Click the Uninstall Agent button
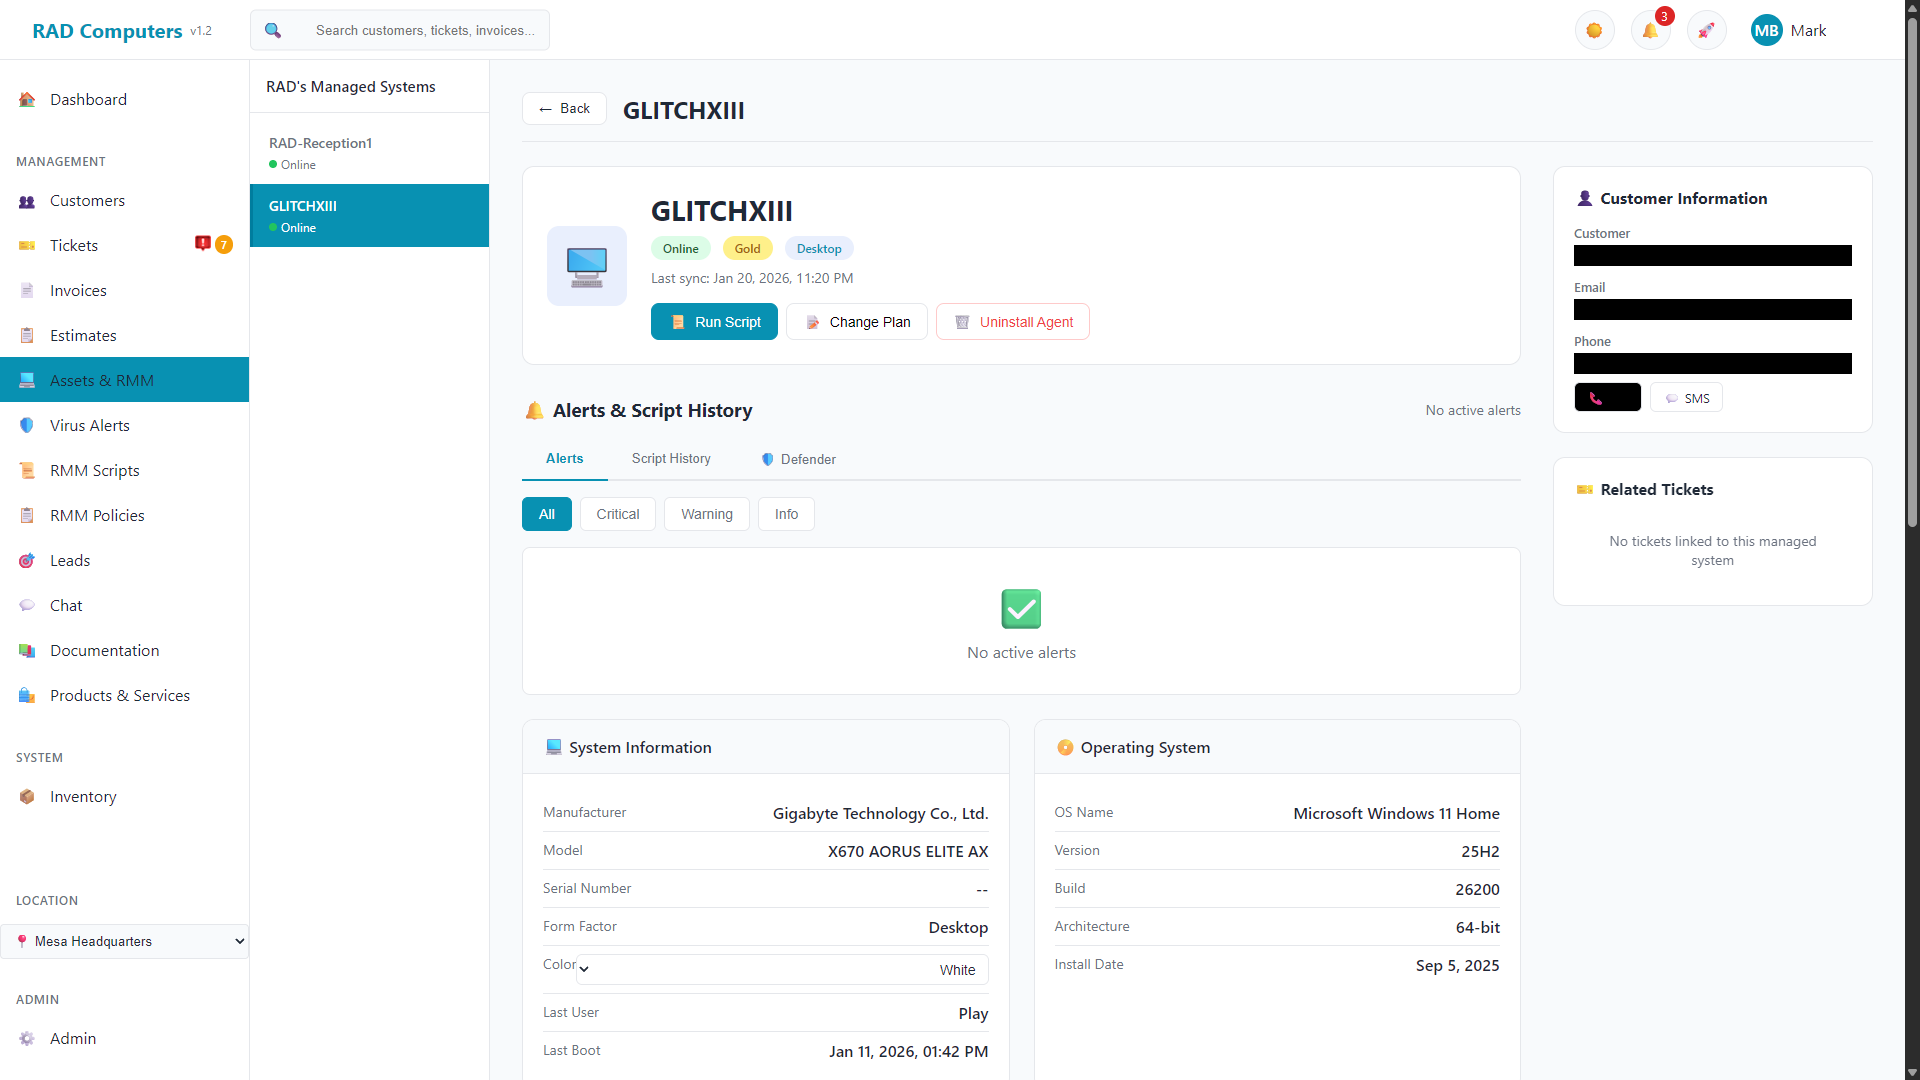 tap(1012, 322)
